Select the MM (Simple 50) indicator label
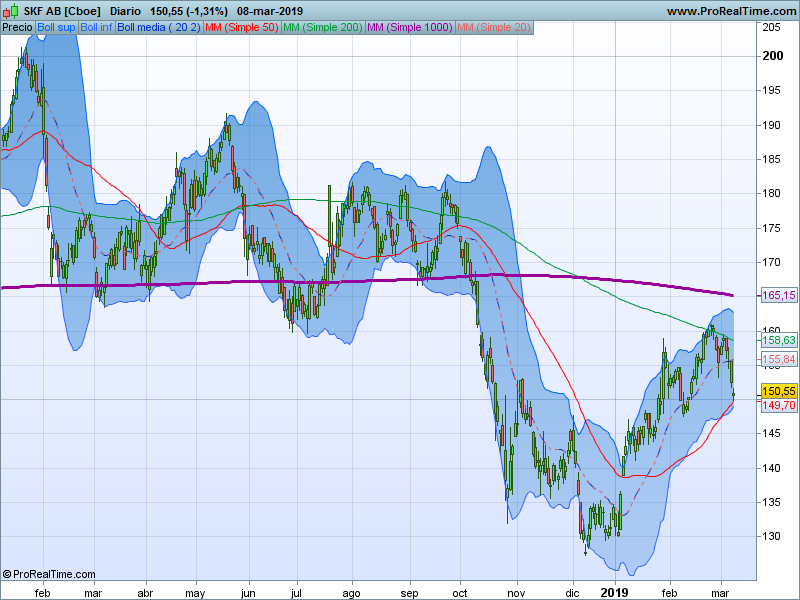 click(242, 28)
